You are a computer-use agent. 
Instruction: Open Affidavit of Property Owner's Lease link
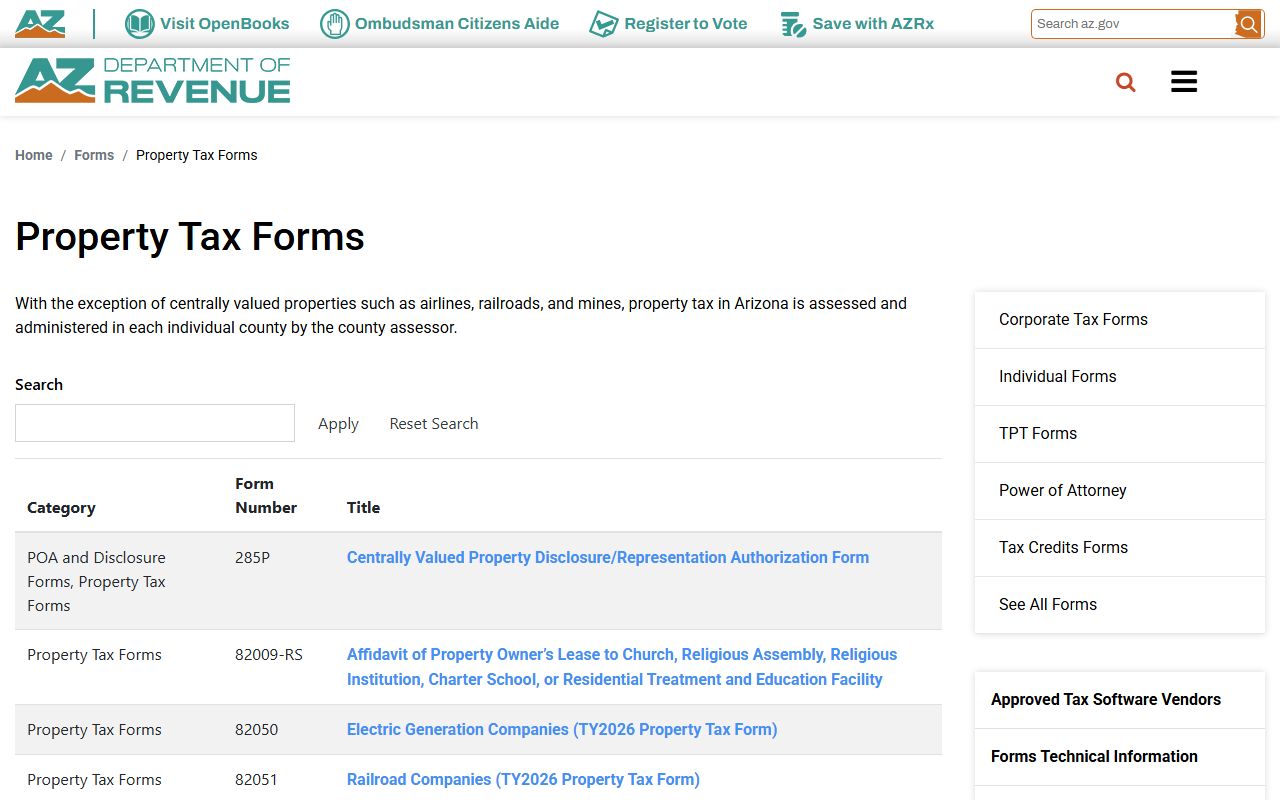(x=622, y=667)
